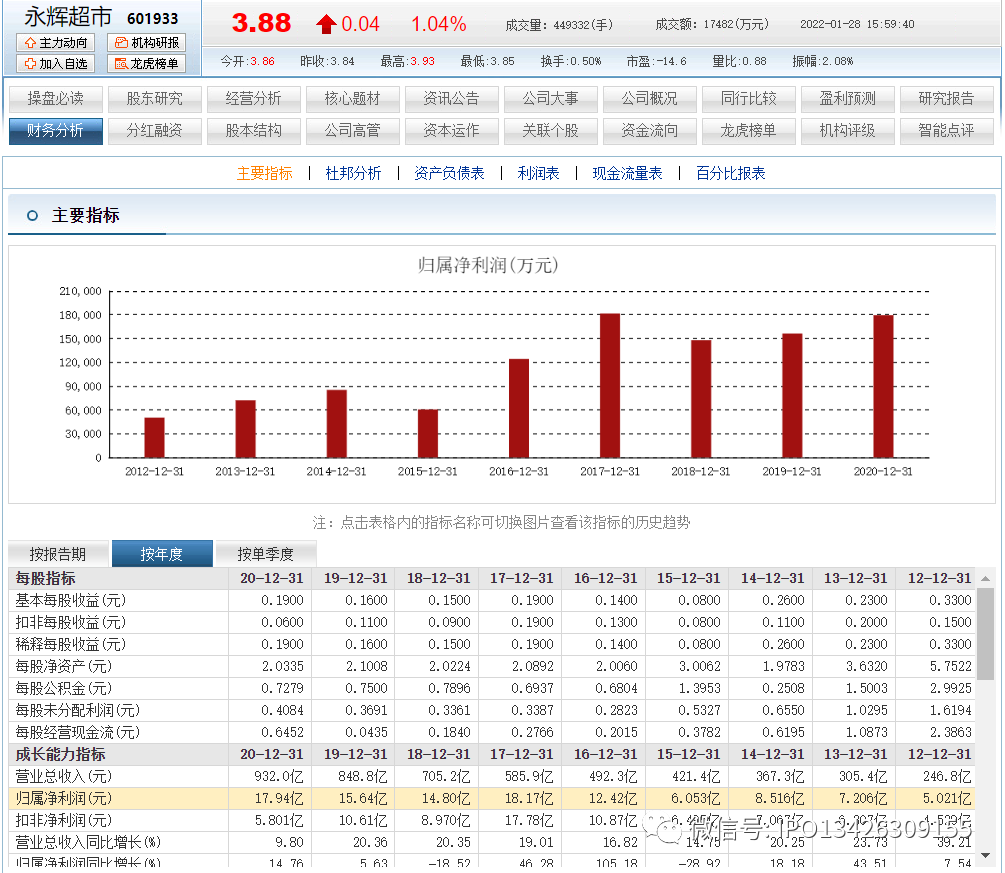Select 资本运作 tab
Screen dimensions: 1005x873
tap(452, 131)
